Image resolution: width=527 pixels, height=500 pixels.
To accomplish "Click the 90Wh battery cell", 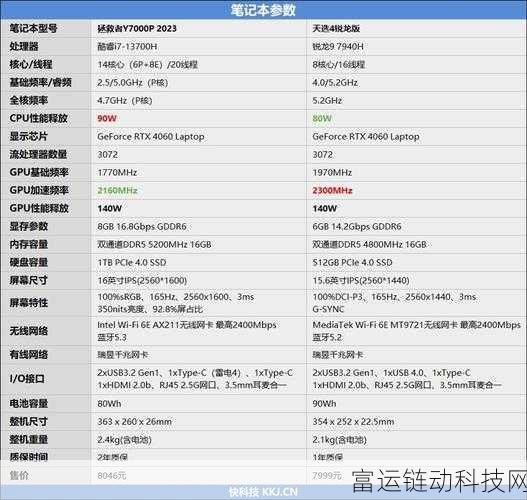I will point(324,404).
